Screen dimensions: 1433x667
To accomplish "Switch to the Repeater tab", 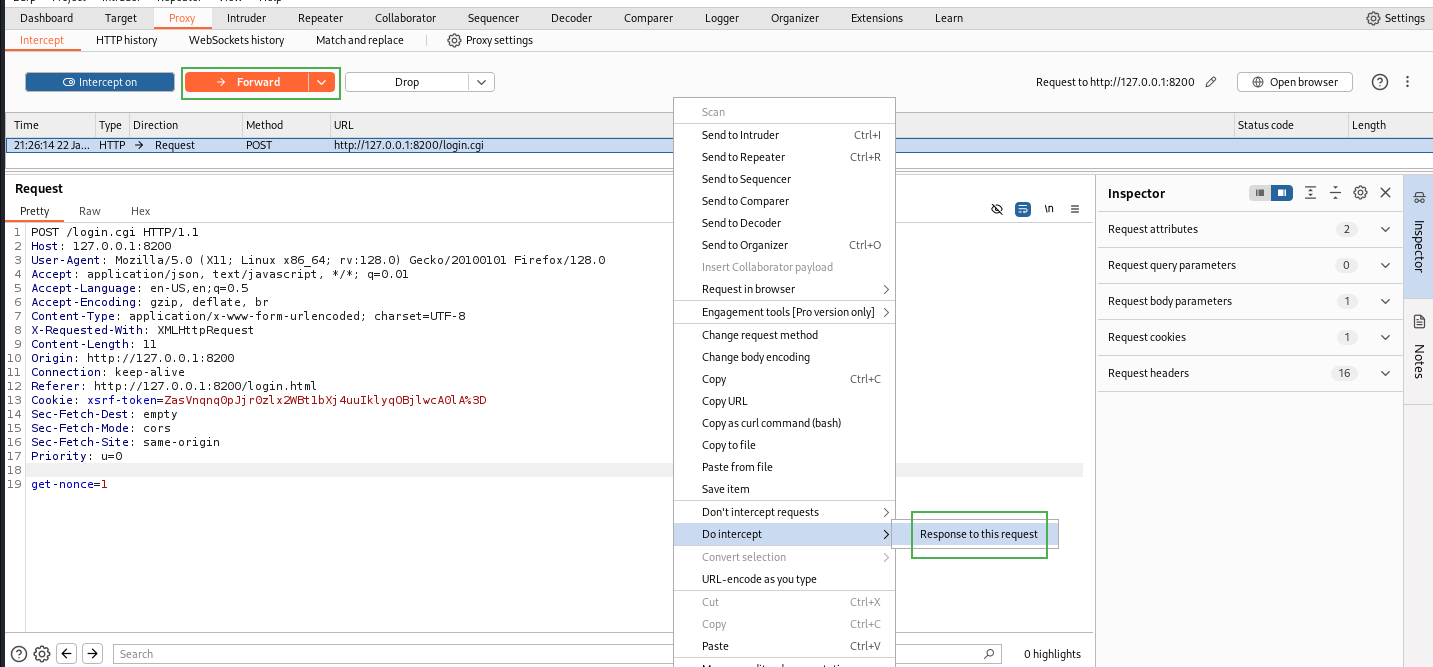I will tap(320, 18).
